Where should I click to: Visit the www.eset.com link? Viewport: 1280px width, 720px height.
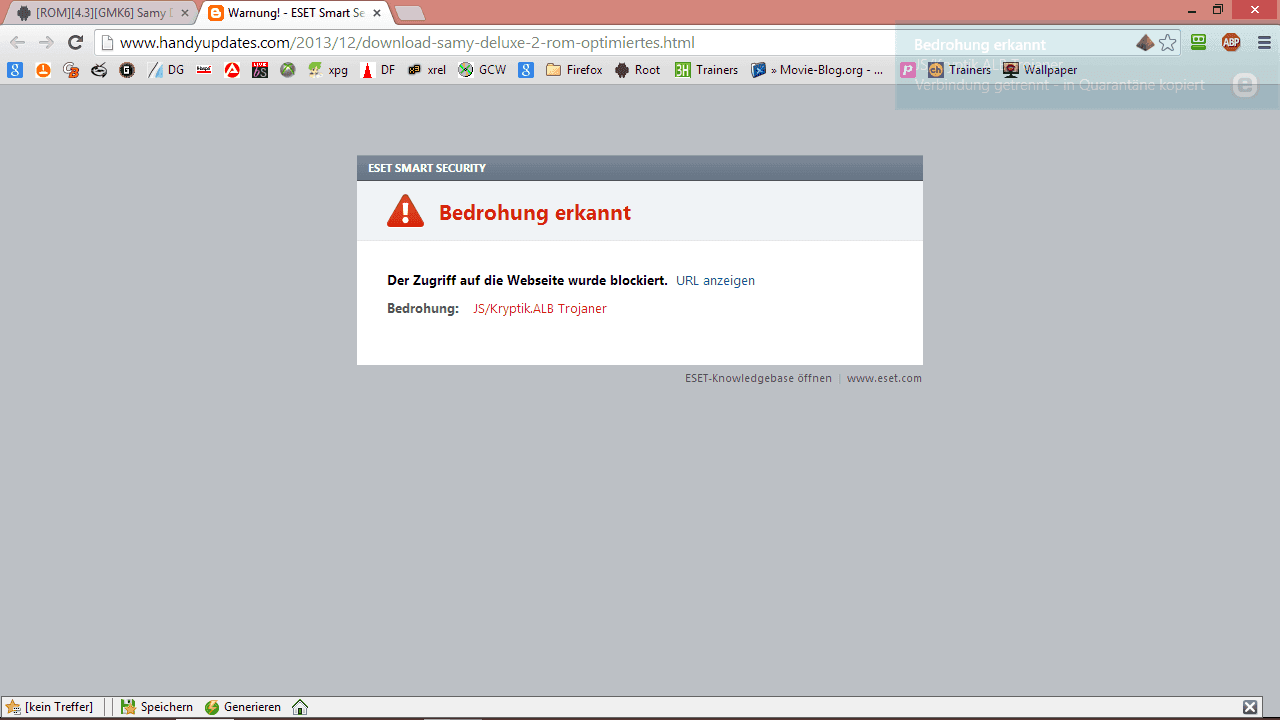tap(884, 379)
